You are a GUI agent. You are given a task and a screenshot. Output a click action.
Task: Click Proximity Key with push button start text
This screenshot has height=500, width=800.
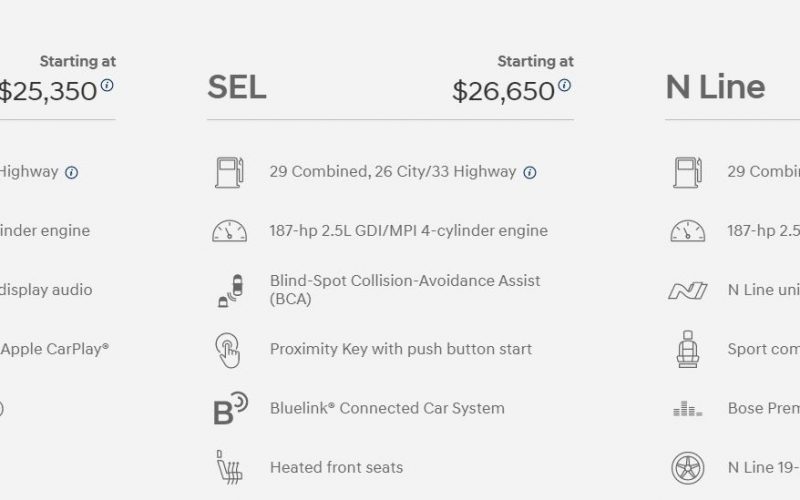pyautogui.click(x=401, y=349)
